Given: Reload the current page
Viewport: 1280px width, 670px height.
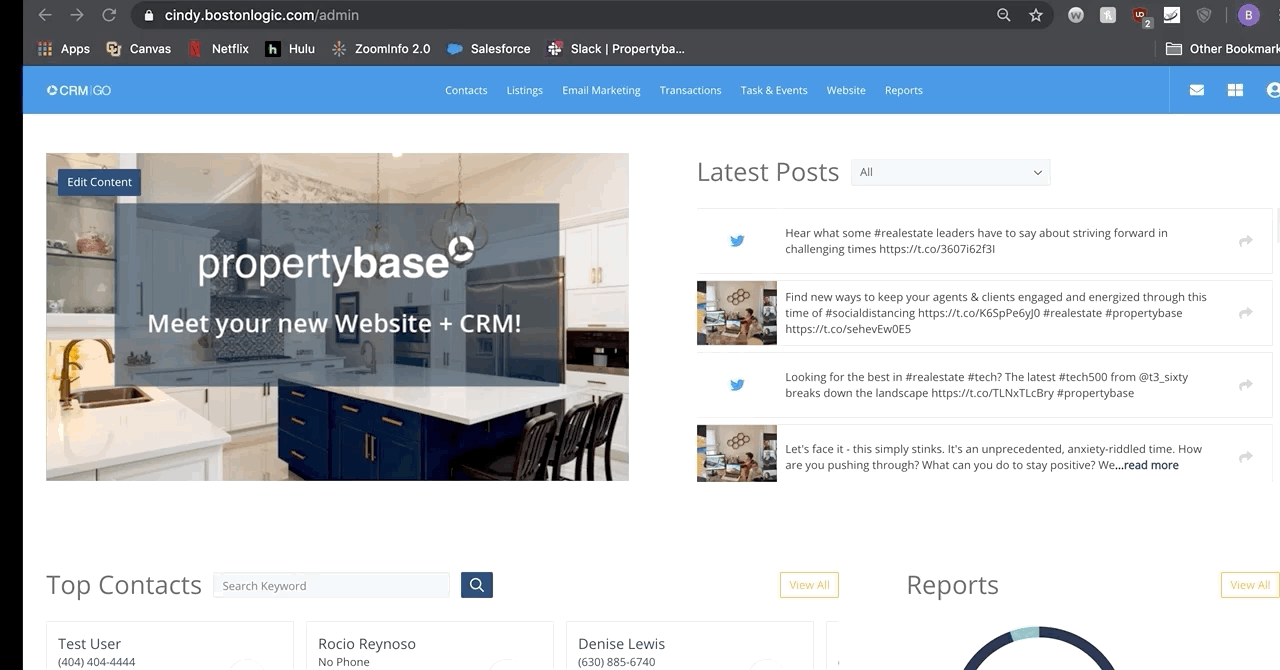Looking at the screenshot, I should tap(109, 15).
